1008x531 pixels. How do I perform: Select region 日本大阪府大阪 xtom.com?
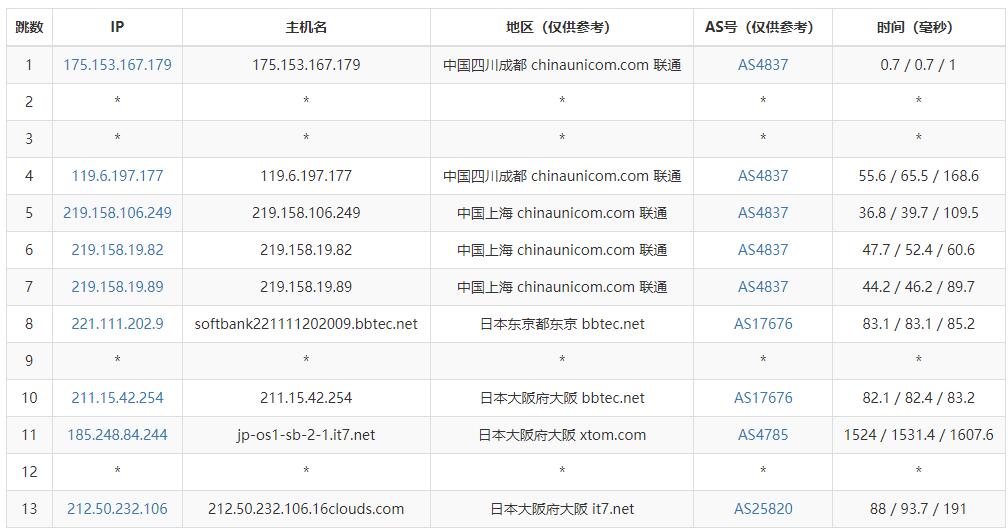pyautogui.click(x=562, y=435)
